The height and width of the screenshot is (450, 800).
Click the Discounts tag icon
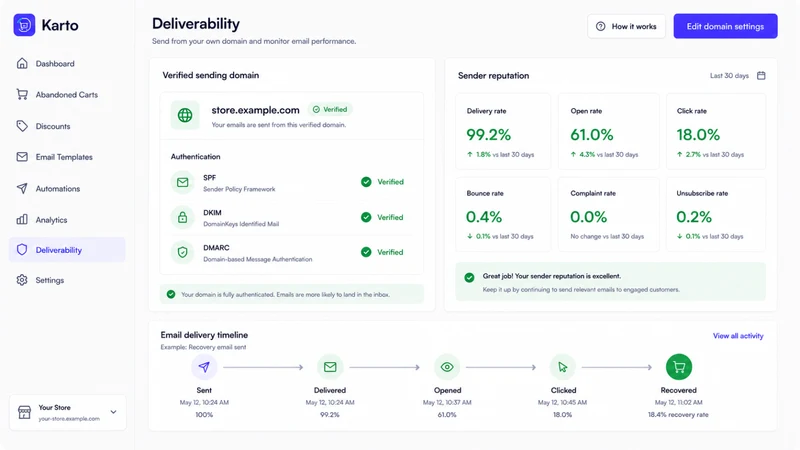tap(22, 126)
